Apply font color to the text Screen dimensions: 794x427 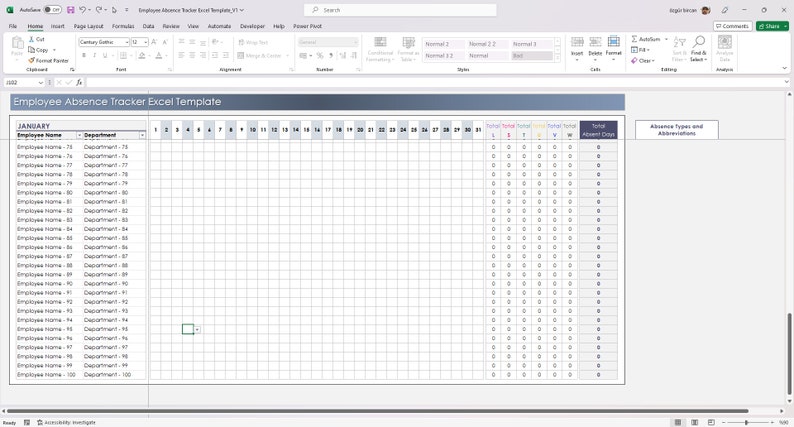click(x=158, y=55)
